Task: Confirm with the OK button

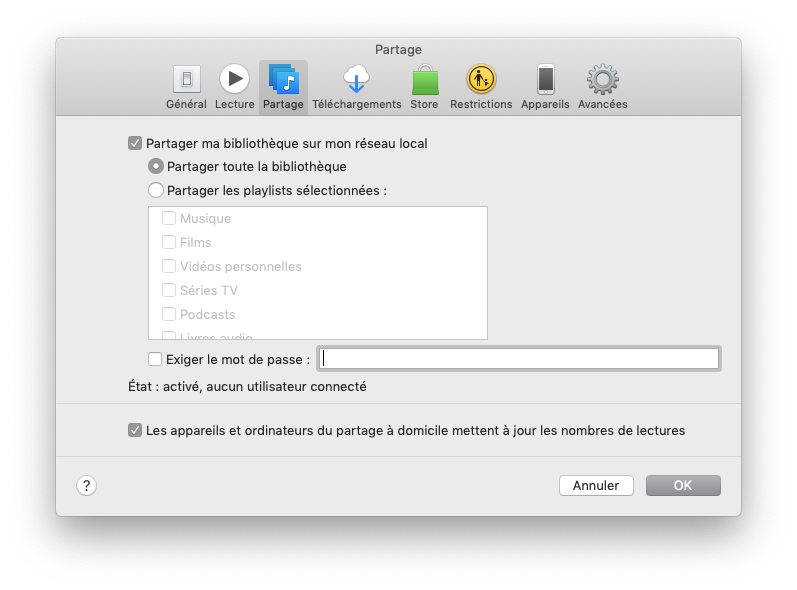Action: point(683,485)
